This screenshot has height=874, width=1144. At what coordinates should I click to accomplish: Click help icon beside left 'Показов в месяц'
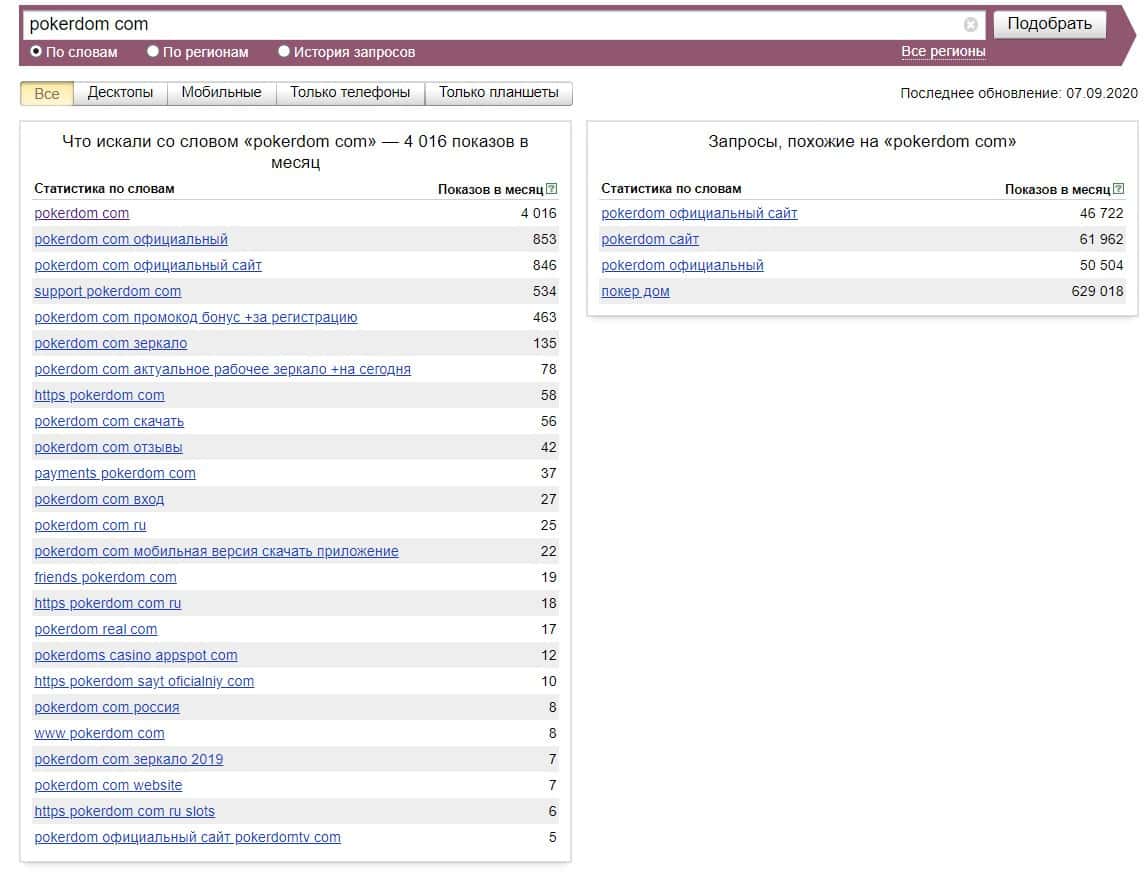552,189
